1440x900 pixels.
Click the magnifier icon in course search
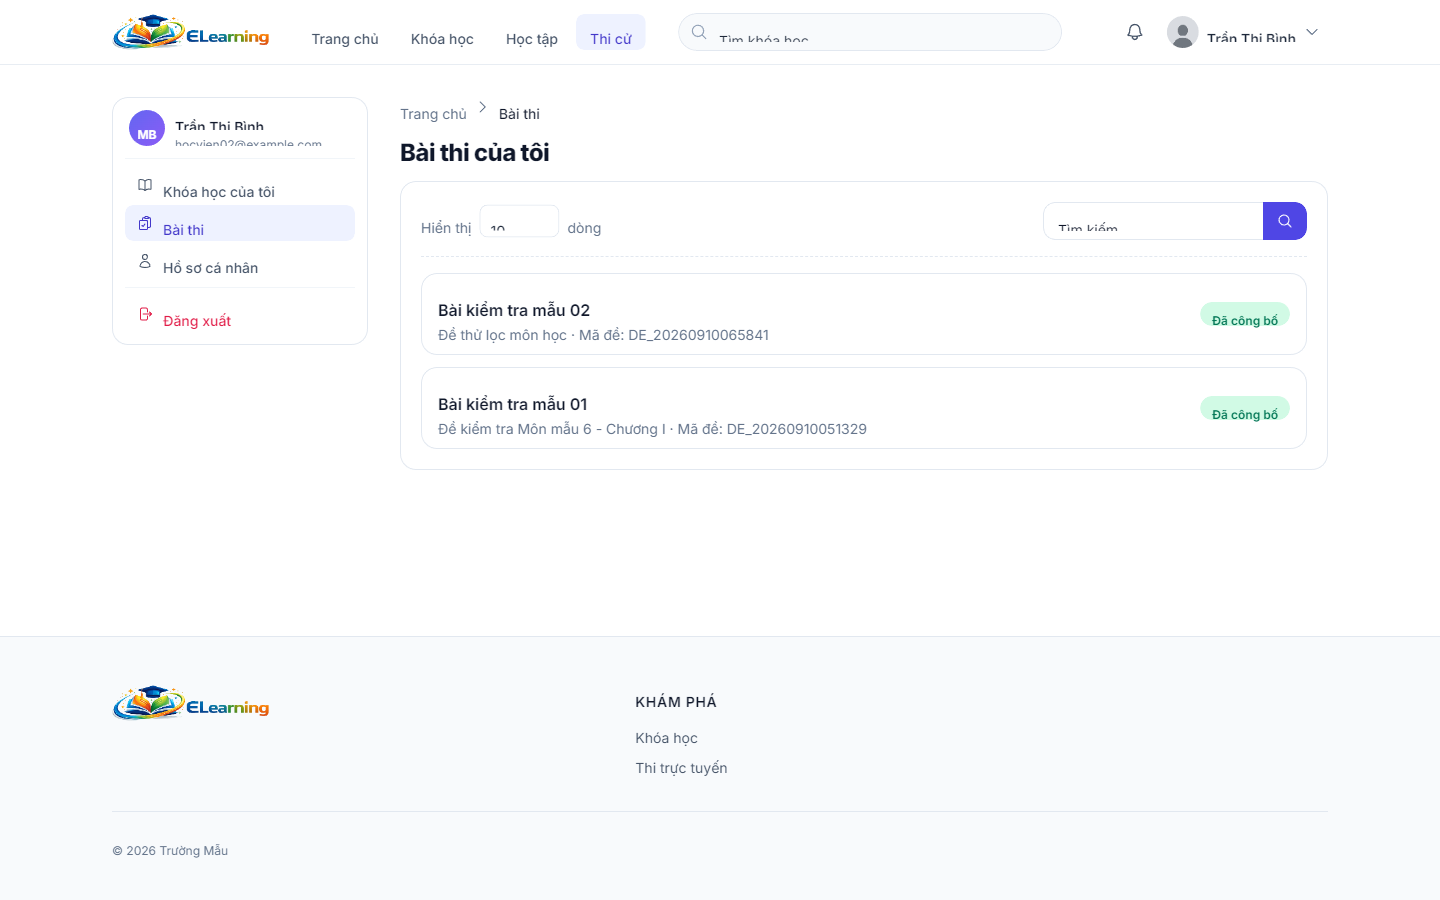(699, 32)
